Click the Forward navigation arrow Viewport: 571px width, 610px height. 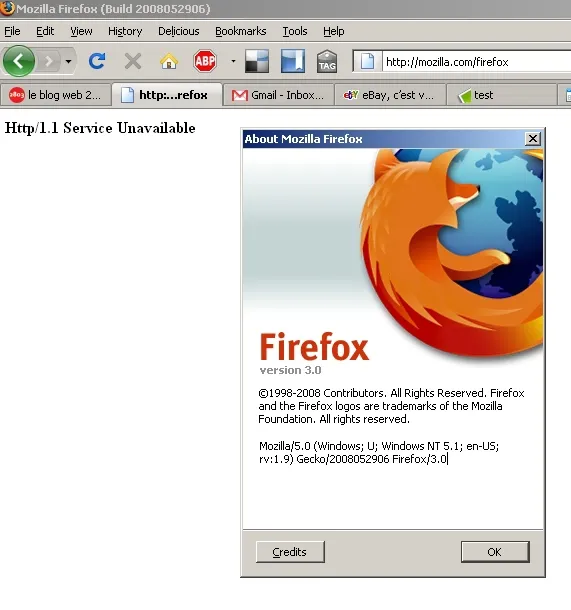pos(49,61)
